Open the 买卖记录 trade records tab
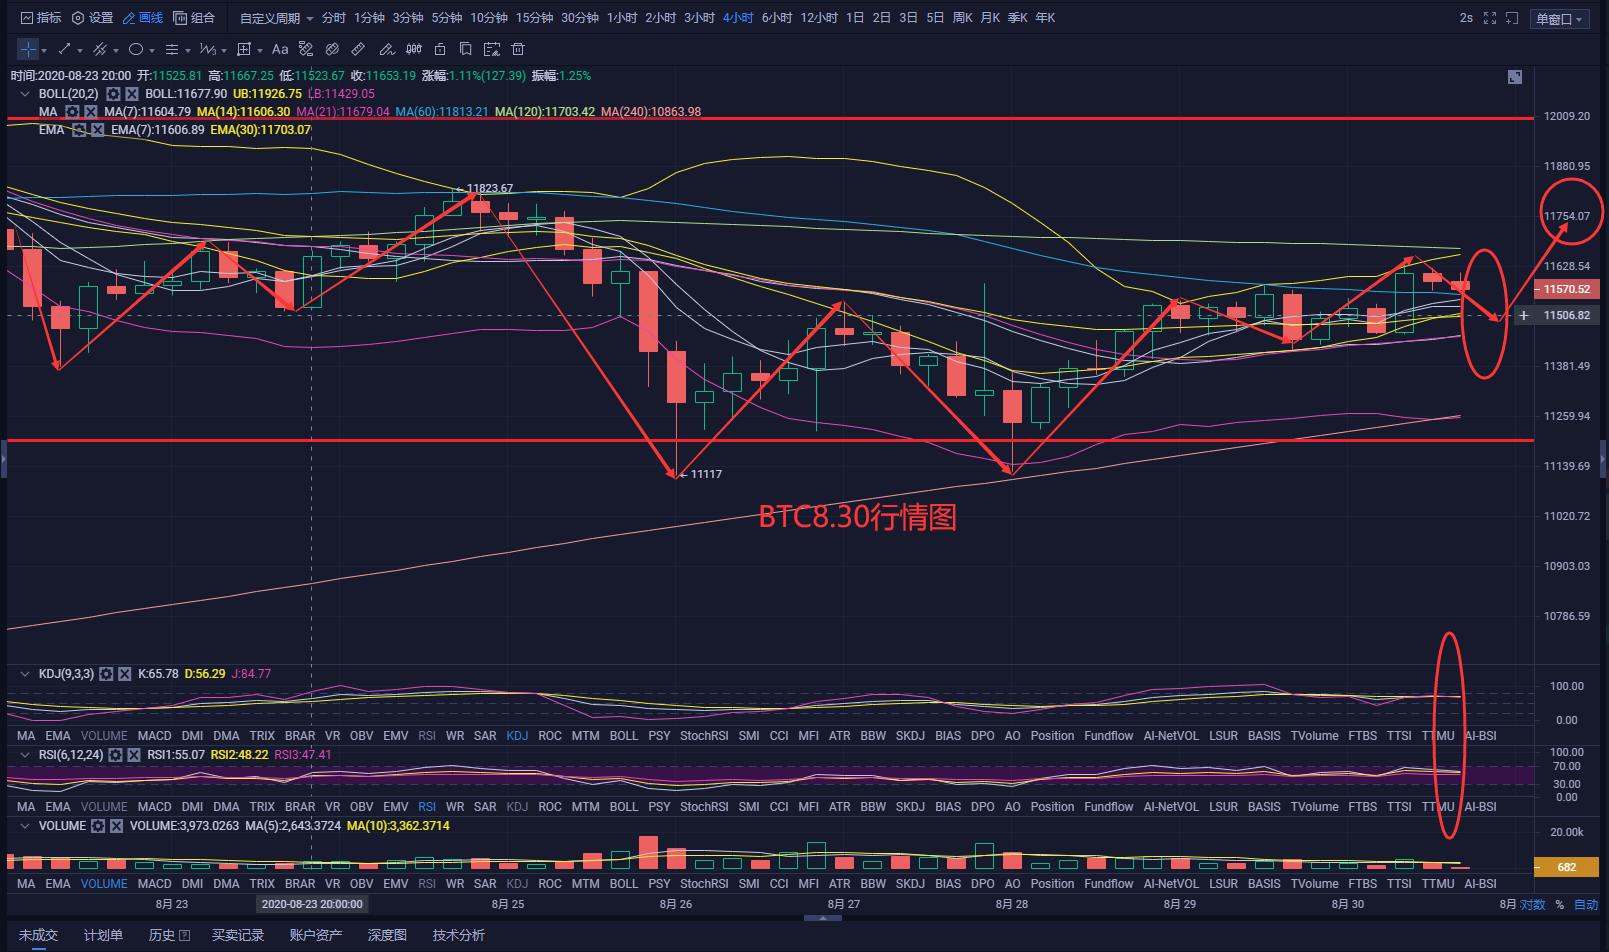The height and width of the screenshot is (952, 1609). coord(238,935)
